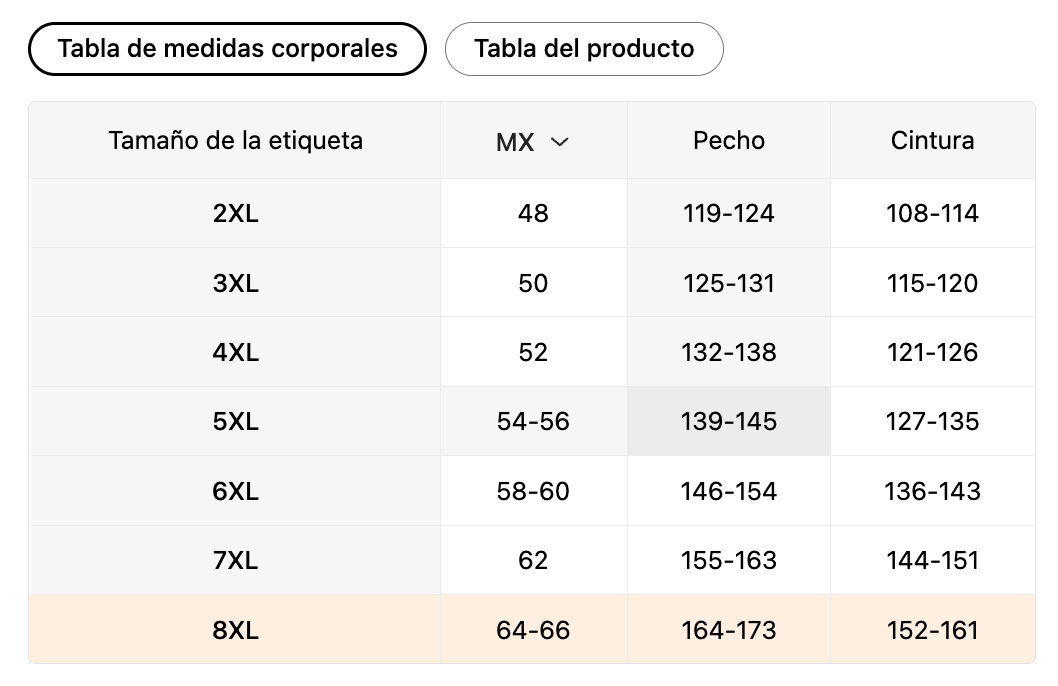Image resolution: width=1058 pixels, height=686 pixels.
Task: Expand the MX size region dropdown
Action: click(x=532, y=142)
